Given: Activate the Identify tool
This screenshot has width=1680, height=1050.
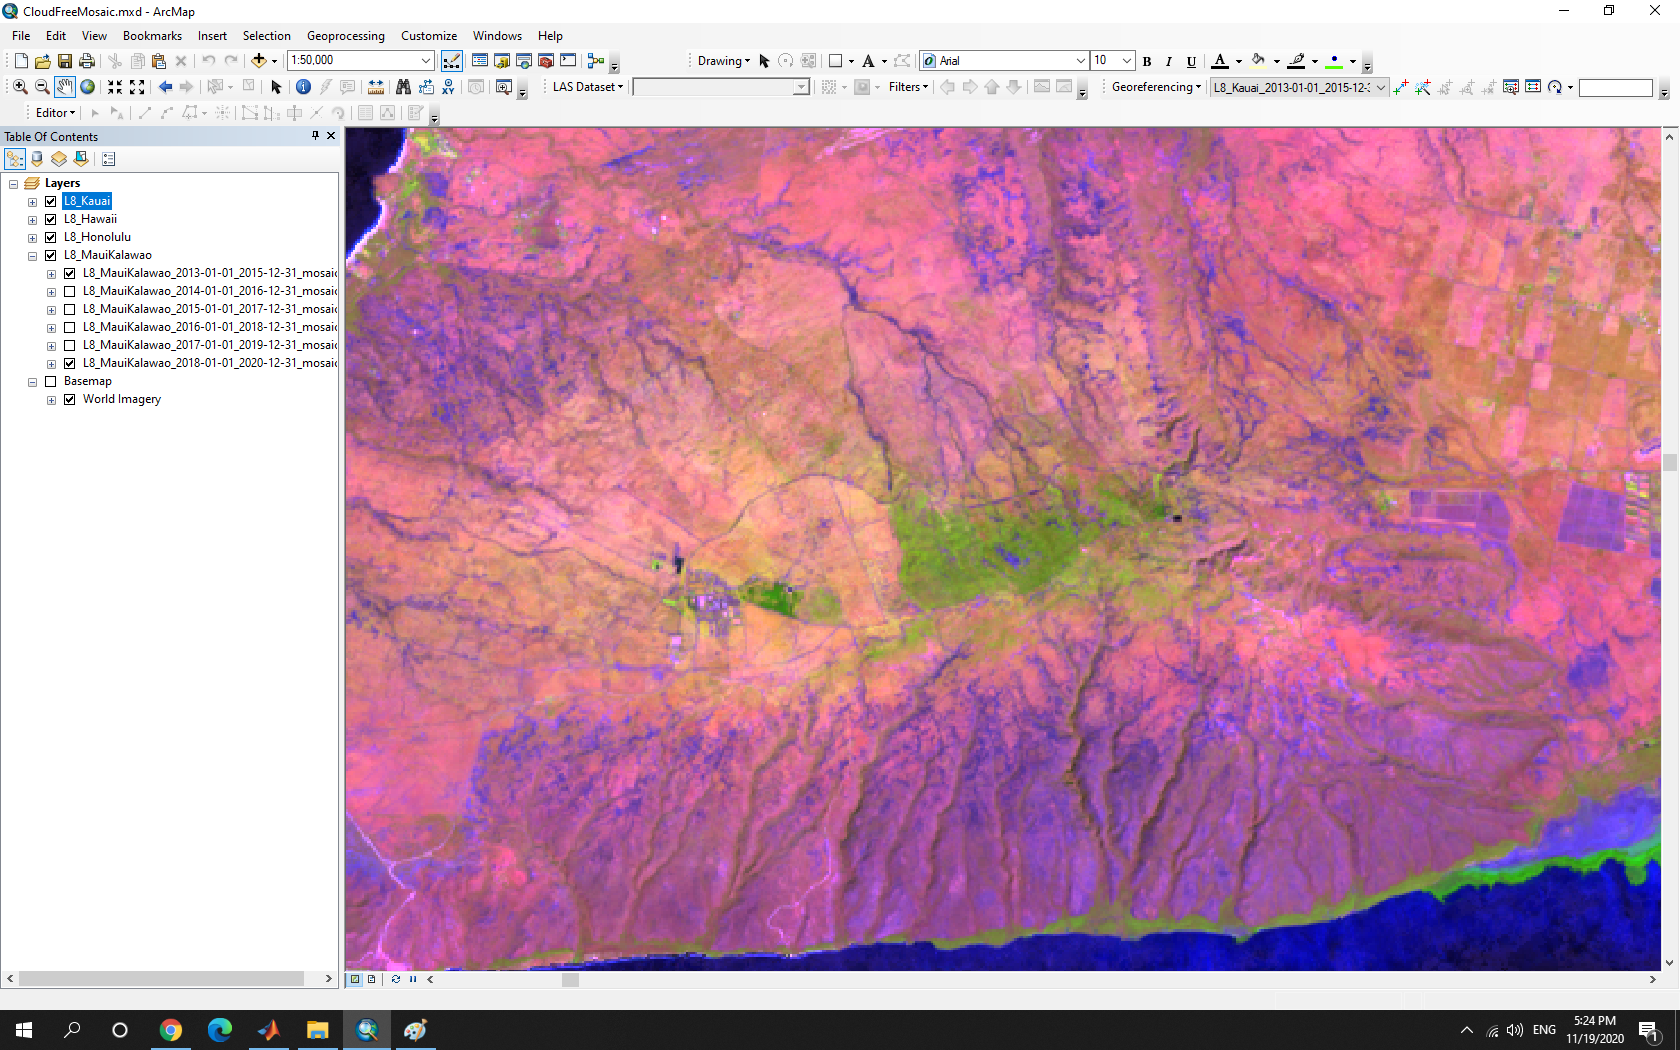Looking at the screenshot, I should click(x=303, y=87).
